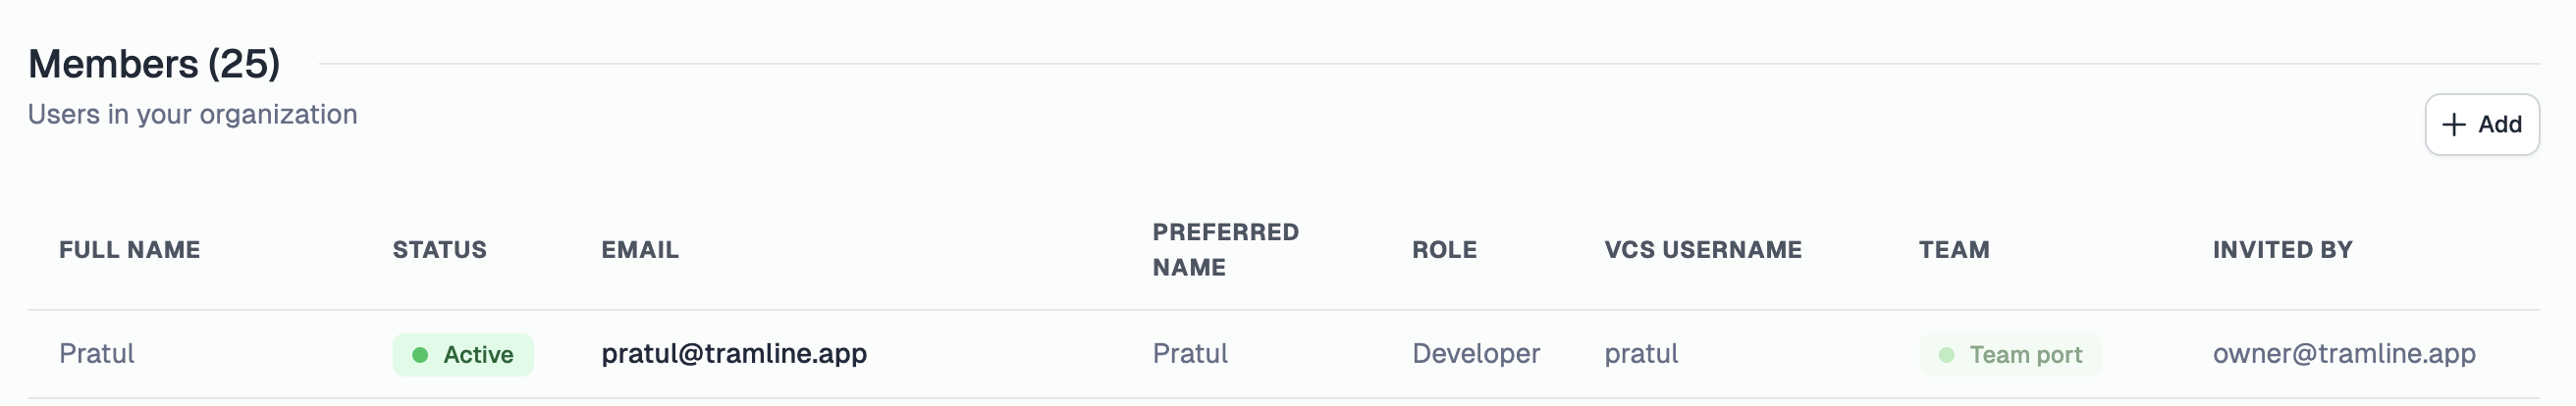Click the Full Name column header

pyautogui.click(x=130, y=250)
